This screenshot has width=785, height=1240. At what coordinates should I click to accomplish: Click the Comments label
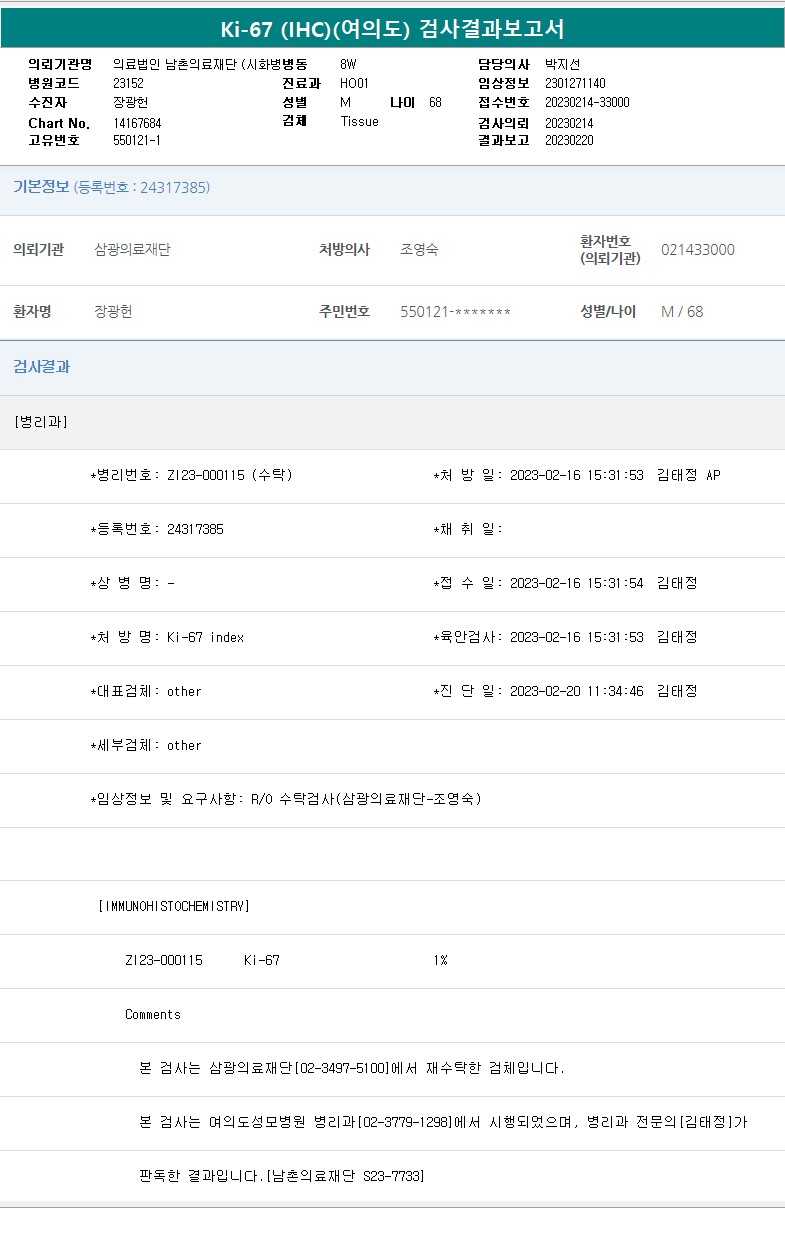[153, 1015]
